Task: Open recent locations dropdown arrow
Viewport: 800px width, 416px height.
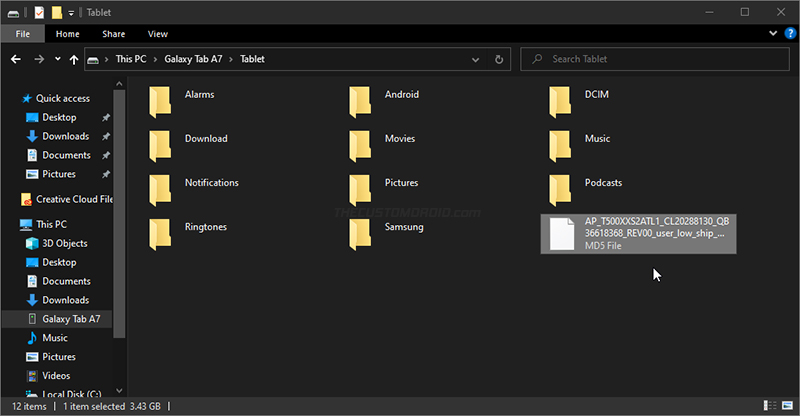Action: pyautogui.click(x=58, y=59)
